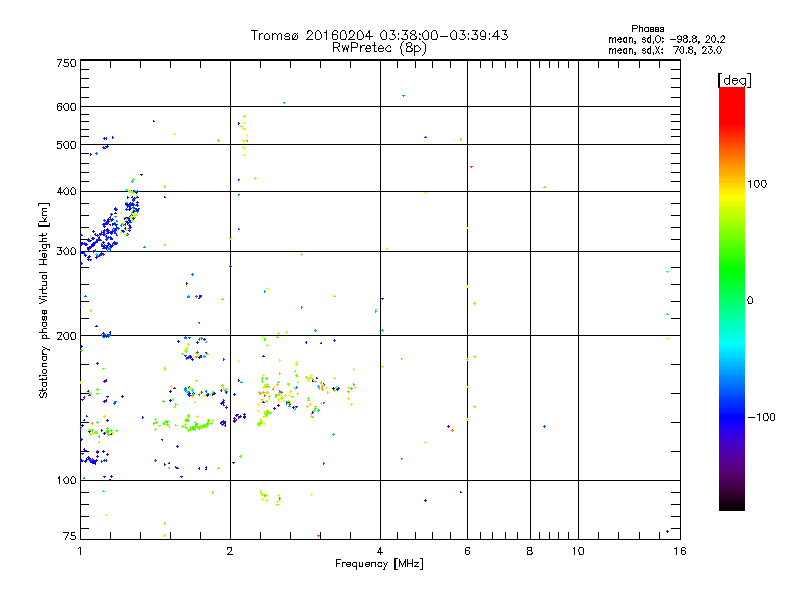Image resolution: width=800 pixels, height=600 pixels.
Task: Click the green echo cluster below 2 MHz
Action: point(195,423)
